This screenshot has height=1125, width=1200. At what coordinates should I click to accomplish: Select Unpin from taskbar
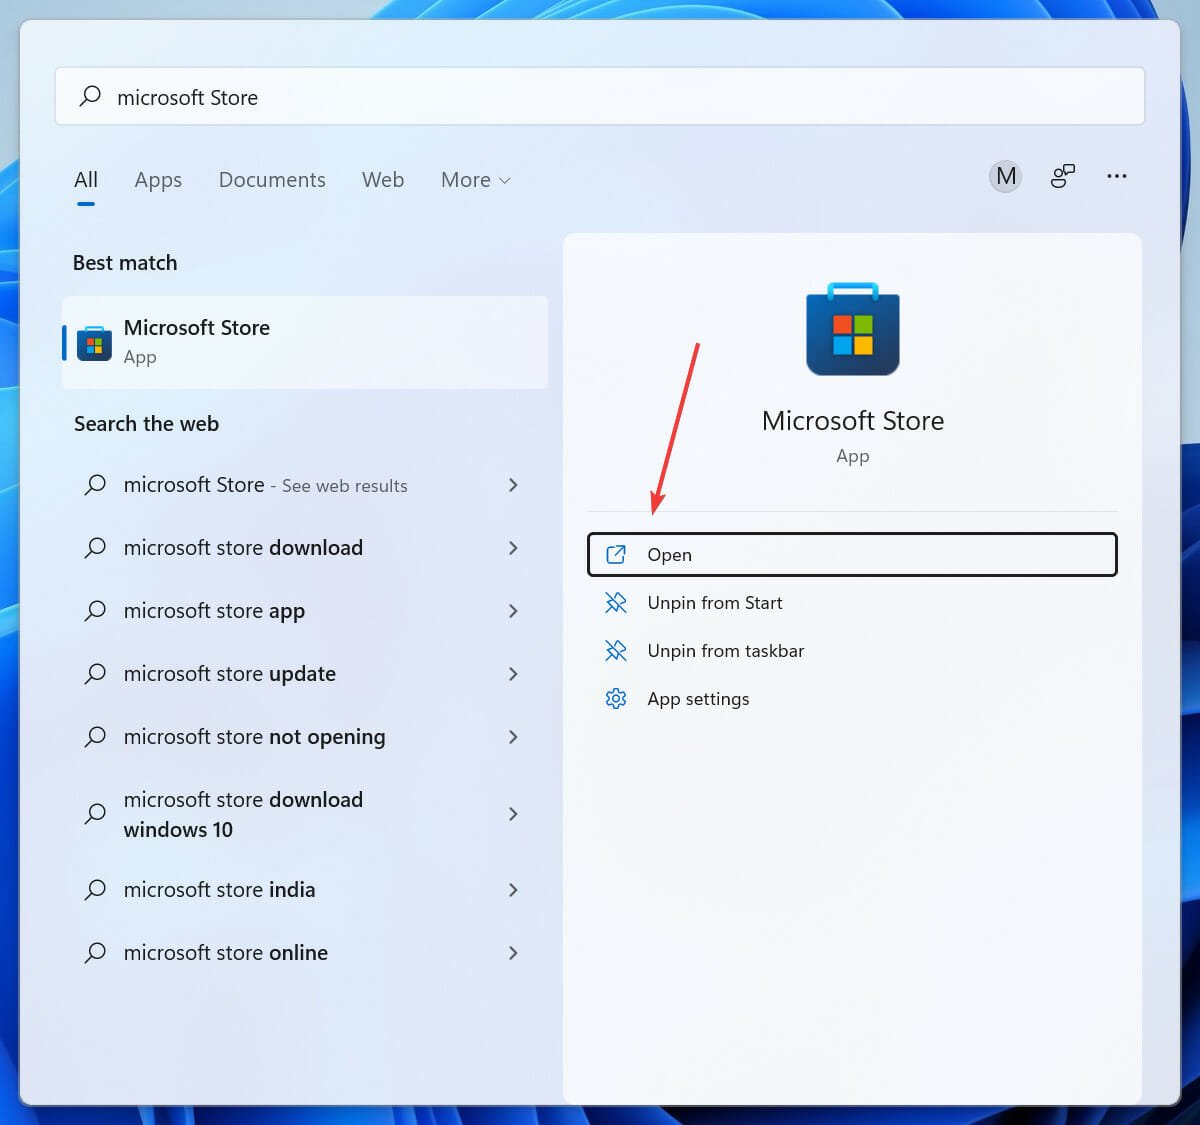(852, 651)
